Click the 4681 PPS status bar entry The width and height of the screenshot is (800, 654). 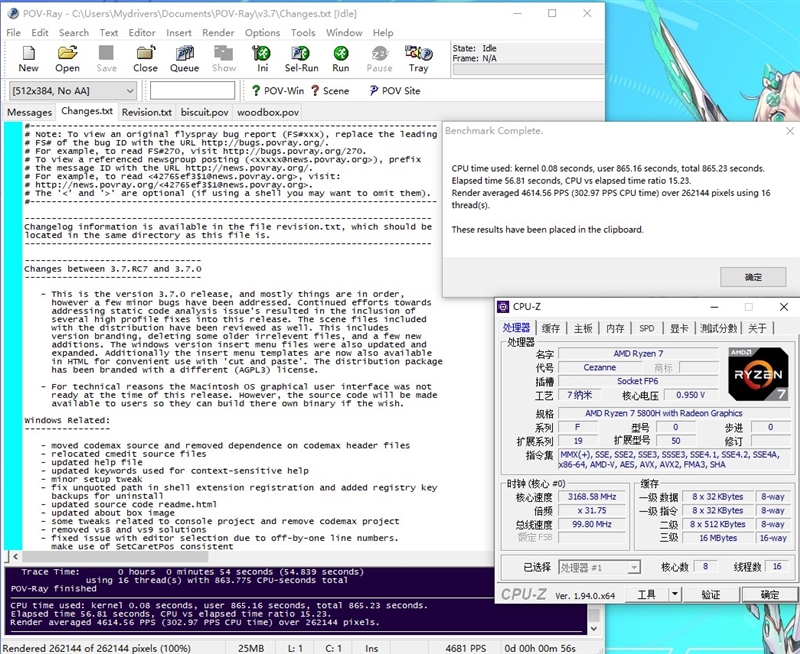click(x=465, y=648)
